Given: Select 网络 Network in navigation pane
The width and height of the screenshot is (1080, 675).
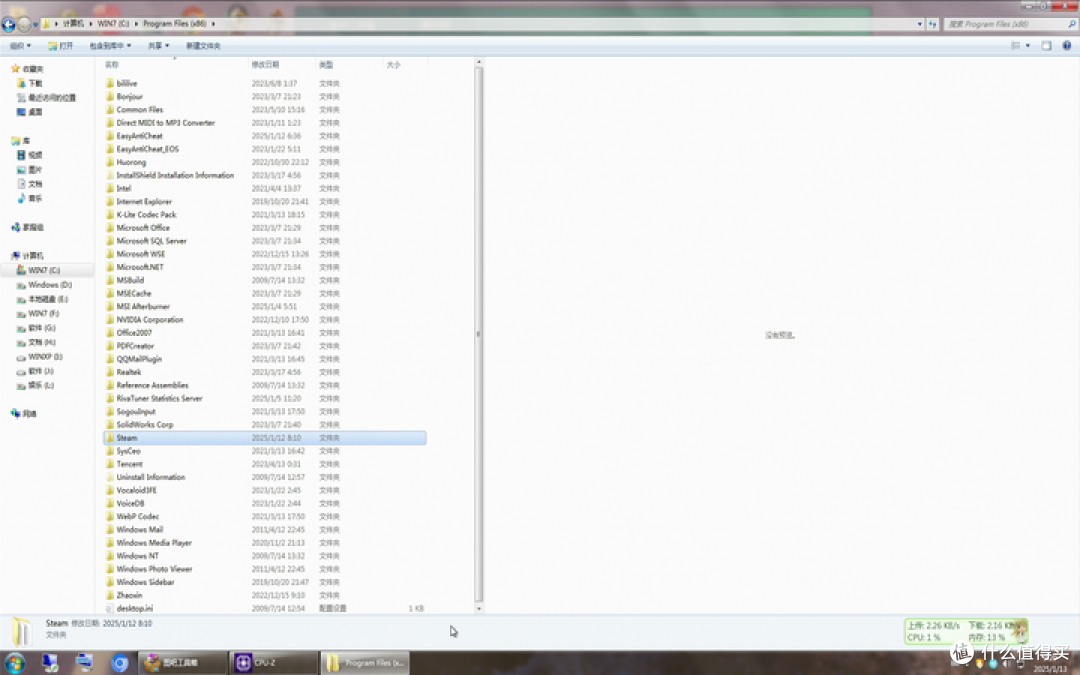Looking at the screenshot, I should pyautogui.click(x=24, y=414).
